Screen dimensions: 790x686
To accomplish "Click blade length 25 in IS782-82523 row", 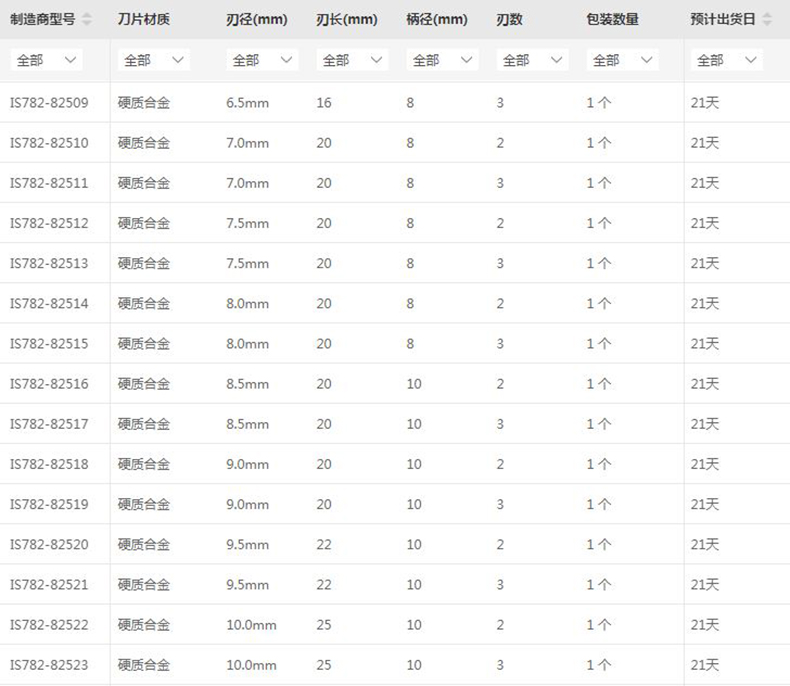I will tap(324, 665).
